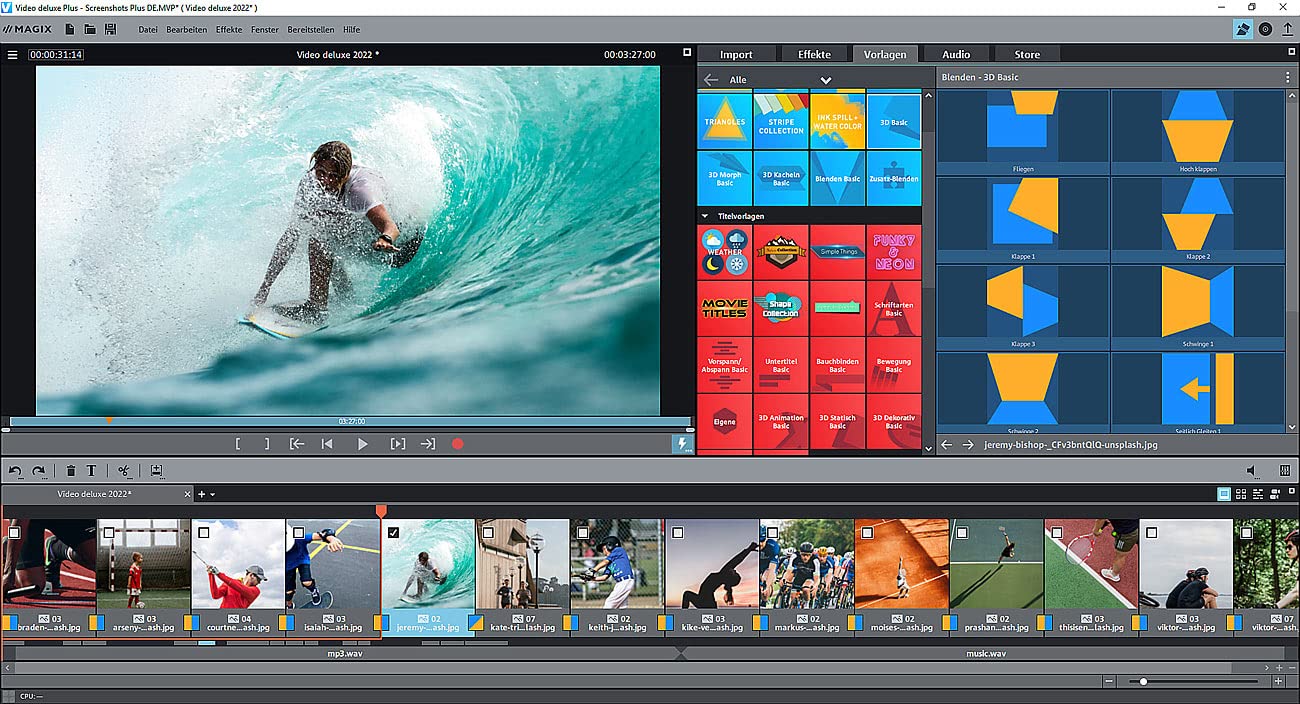Click the scroll-up arrow of the templates list
1300x704 pixels.
click(x=929, y=96)
